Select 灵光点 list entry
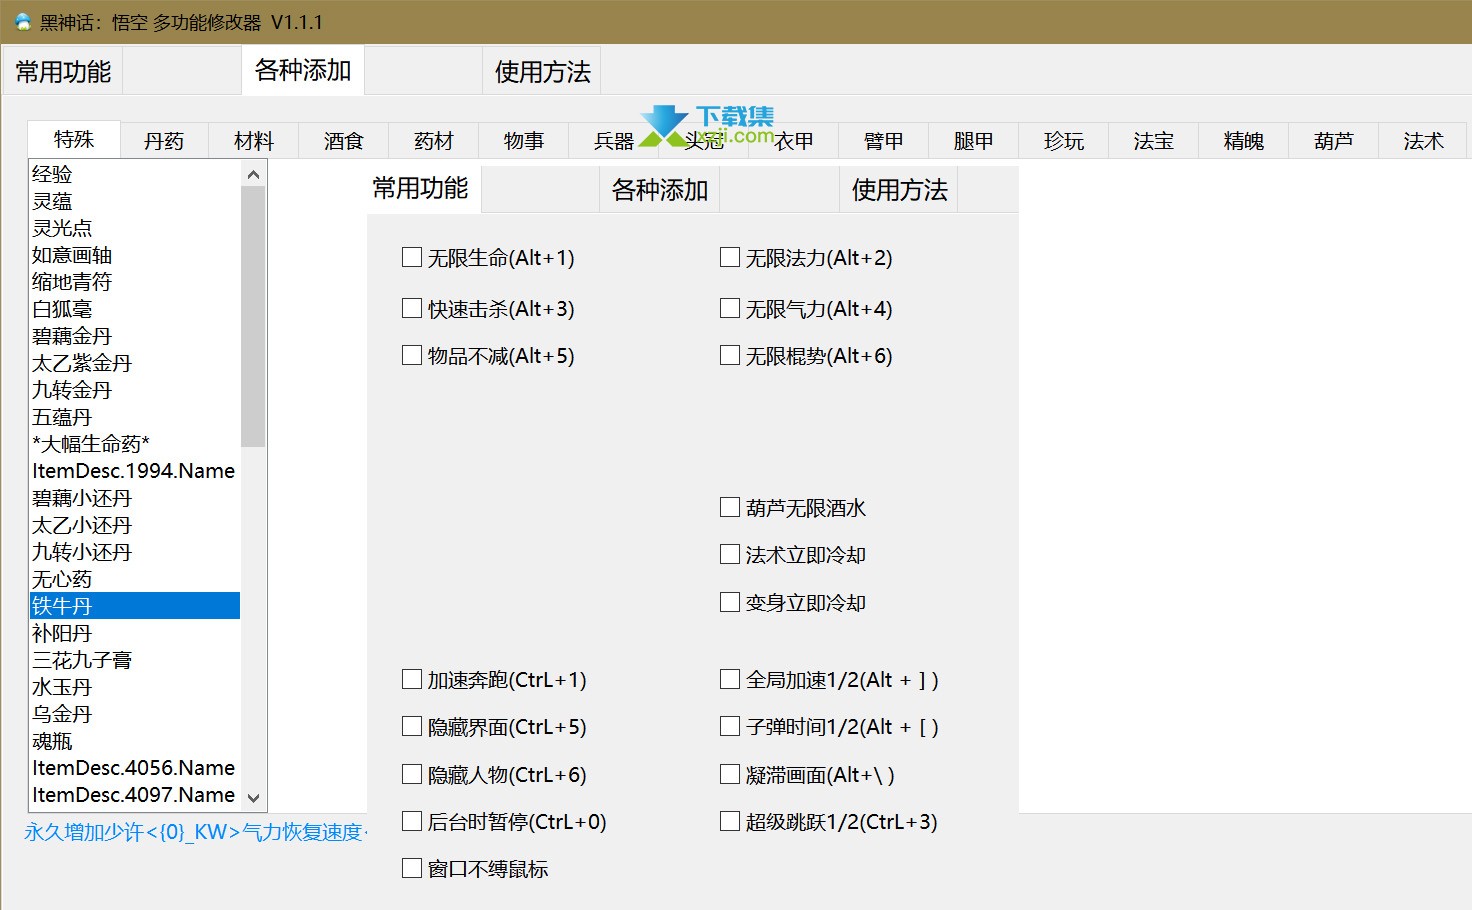 point(135,228)
